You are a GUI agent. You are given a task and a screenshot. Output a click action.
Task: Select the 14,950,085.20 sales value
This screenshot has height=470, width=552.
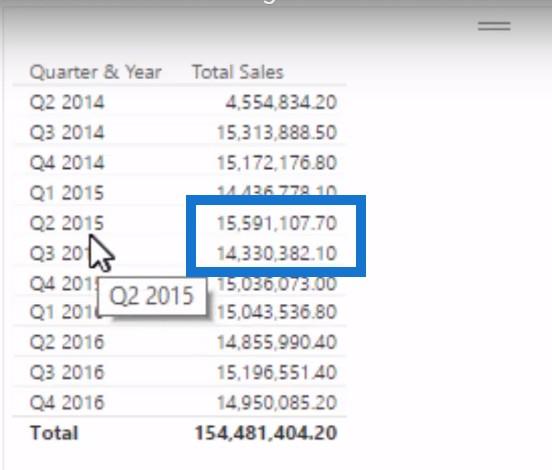pos(277,402)
